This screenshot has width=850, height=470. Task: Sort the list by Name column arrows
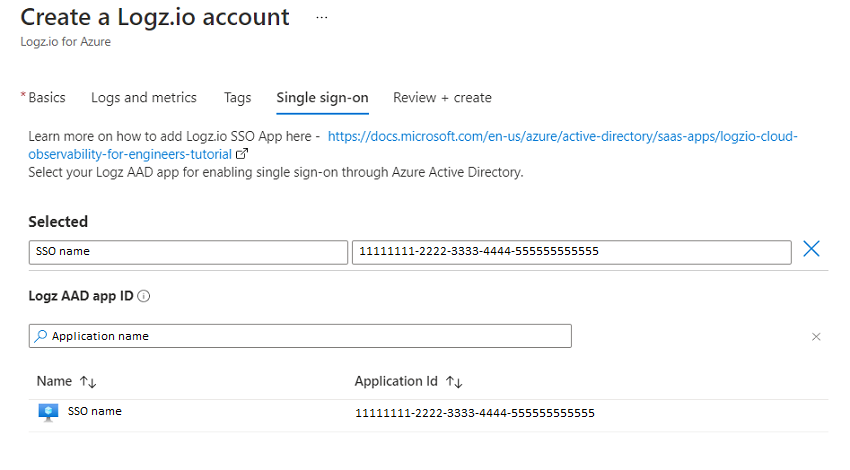click(87, 382)
